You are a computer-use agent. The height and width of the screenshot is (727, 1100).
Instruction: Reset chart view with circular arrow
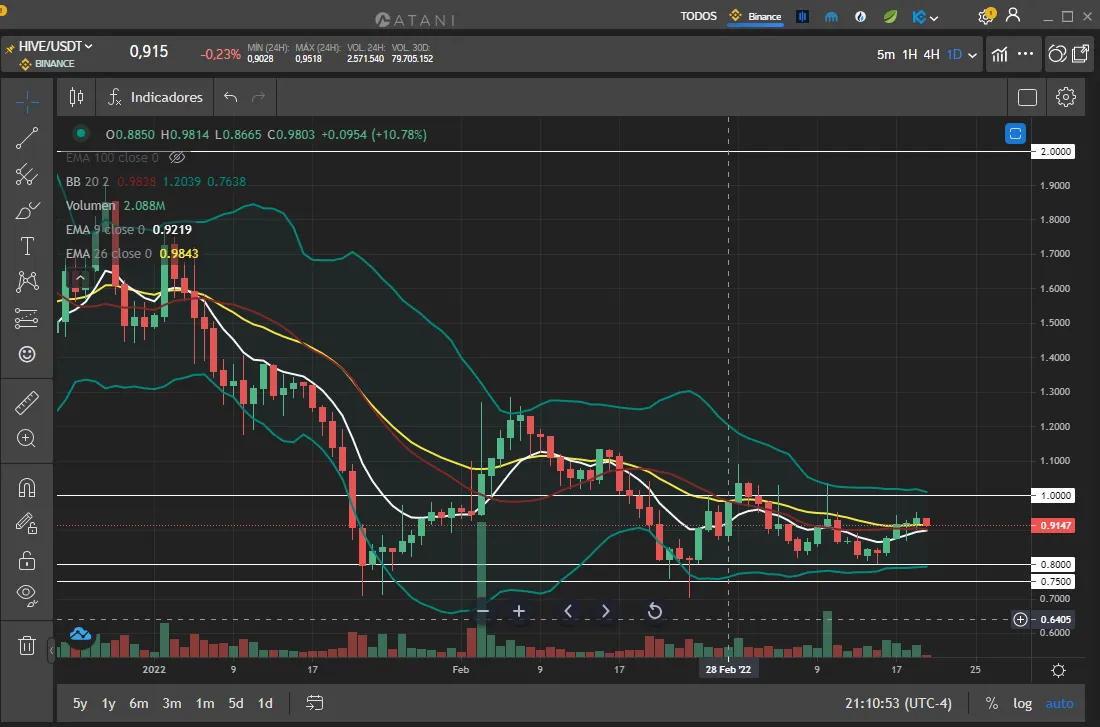655,611
